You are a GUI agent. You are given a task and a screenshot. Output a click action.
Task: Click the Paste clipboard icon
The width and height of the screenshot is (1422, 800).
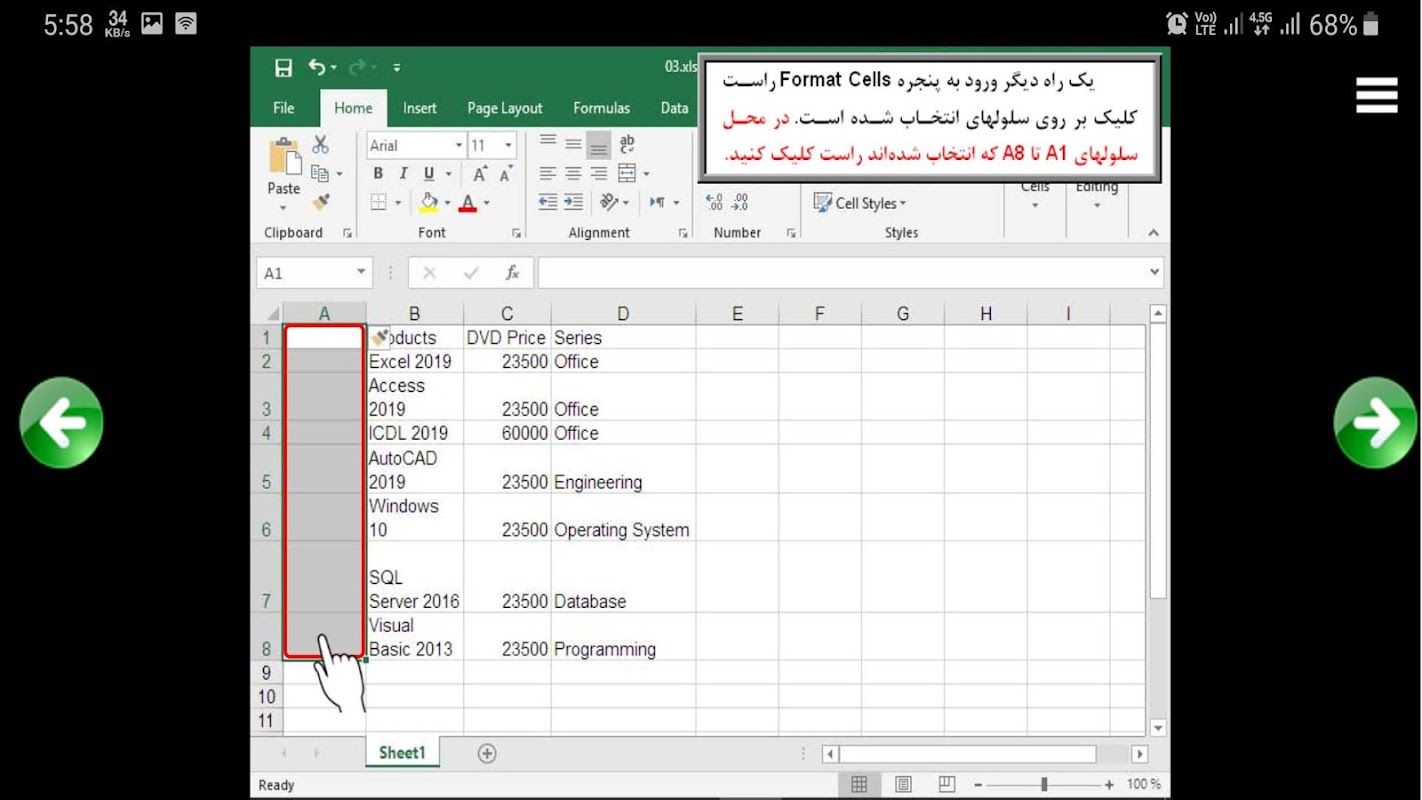(284, 157)
